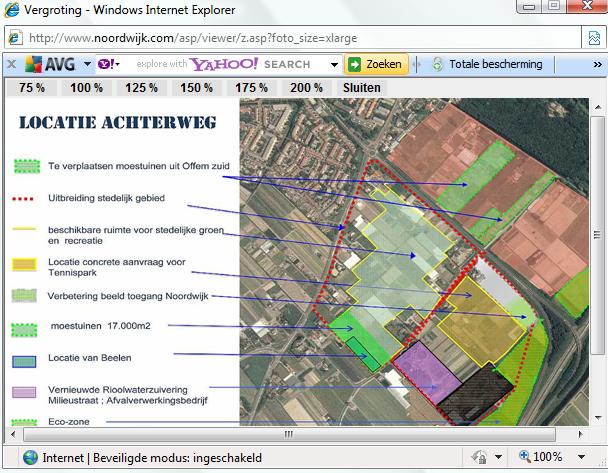
Task: Set image zoom to 100 %
Action: pos(87,88)
